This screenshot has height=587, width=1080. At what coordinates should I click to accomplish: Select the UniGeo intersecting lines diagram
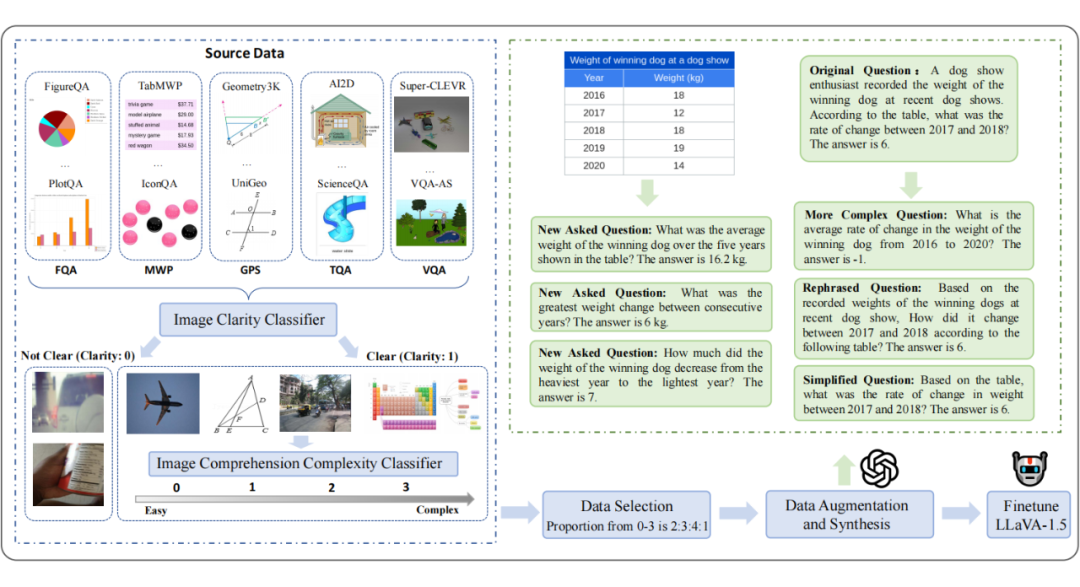252,221
